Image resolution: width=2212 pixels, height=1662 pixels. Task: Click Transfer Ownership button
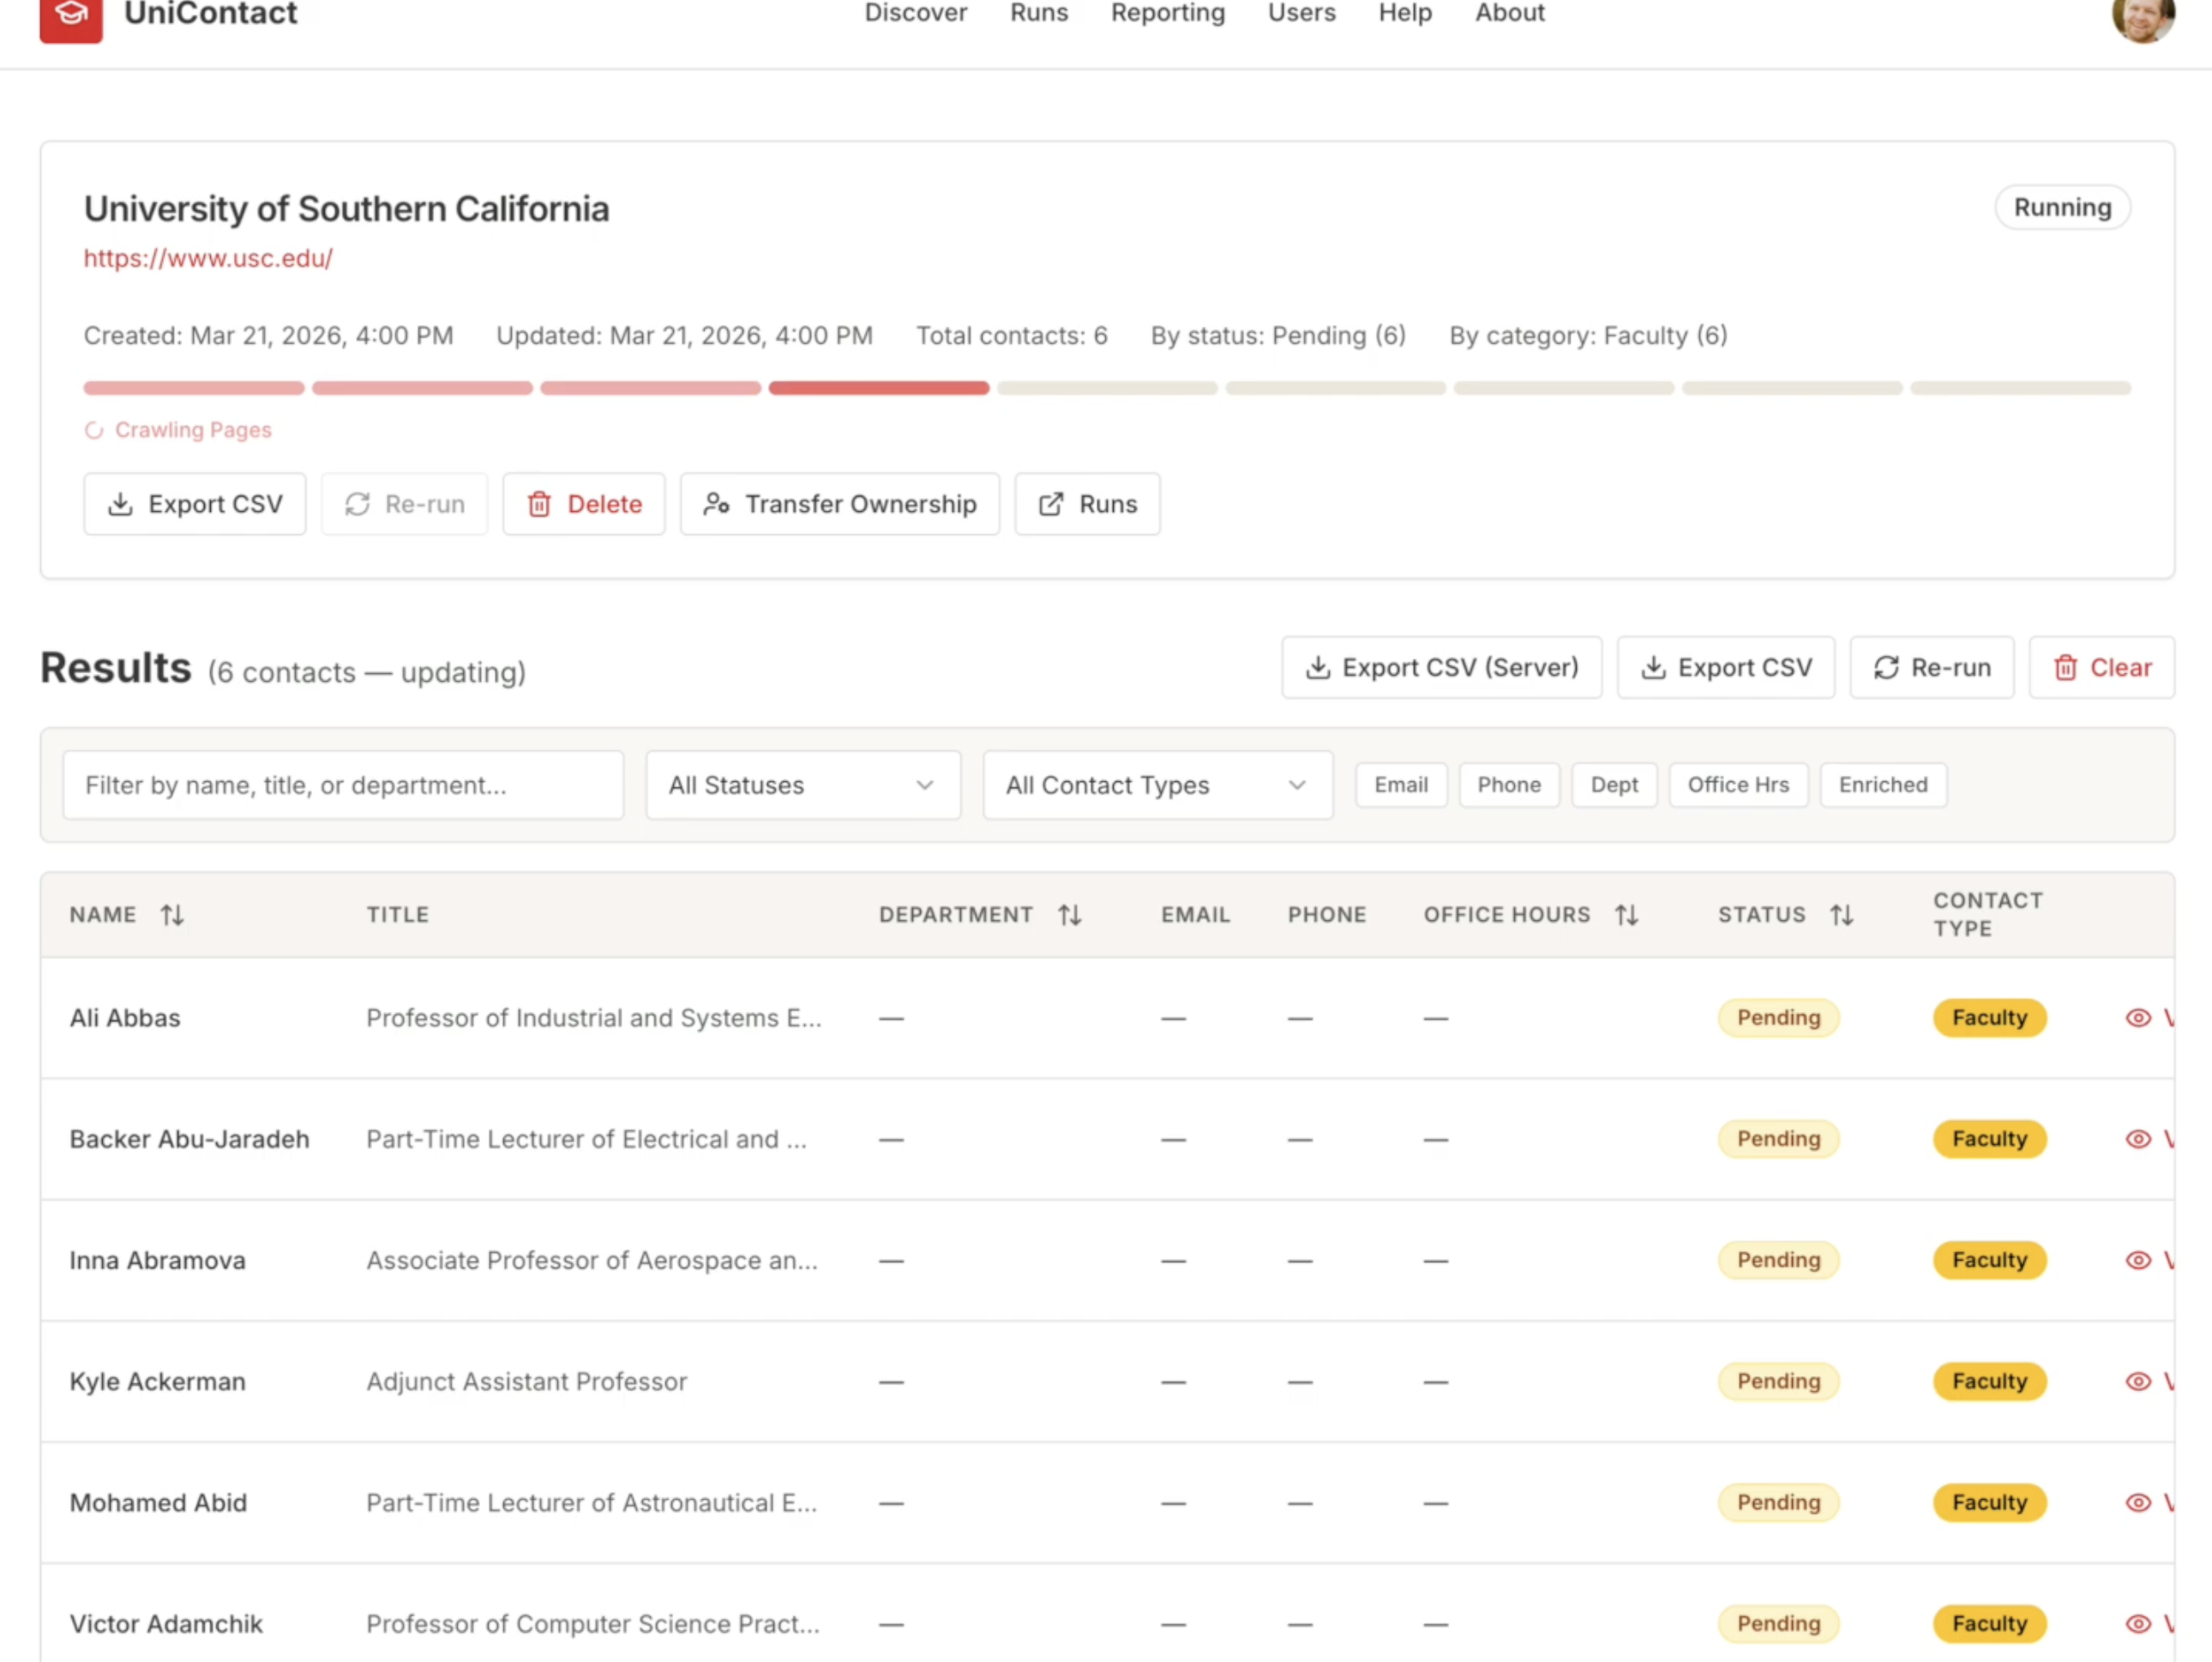tap(840, 504)
